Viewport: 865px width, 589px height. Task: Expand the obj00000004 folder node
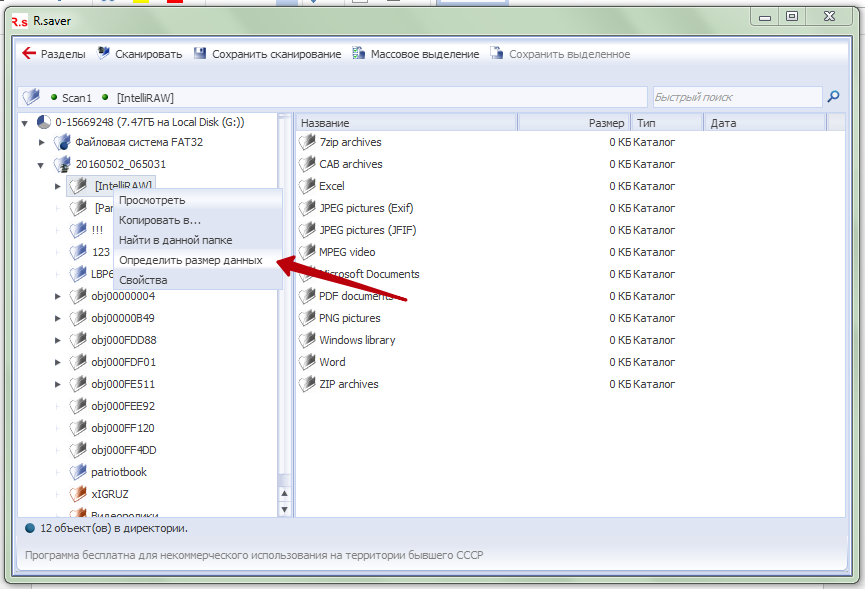[57, 296]
